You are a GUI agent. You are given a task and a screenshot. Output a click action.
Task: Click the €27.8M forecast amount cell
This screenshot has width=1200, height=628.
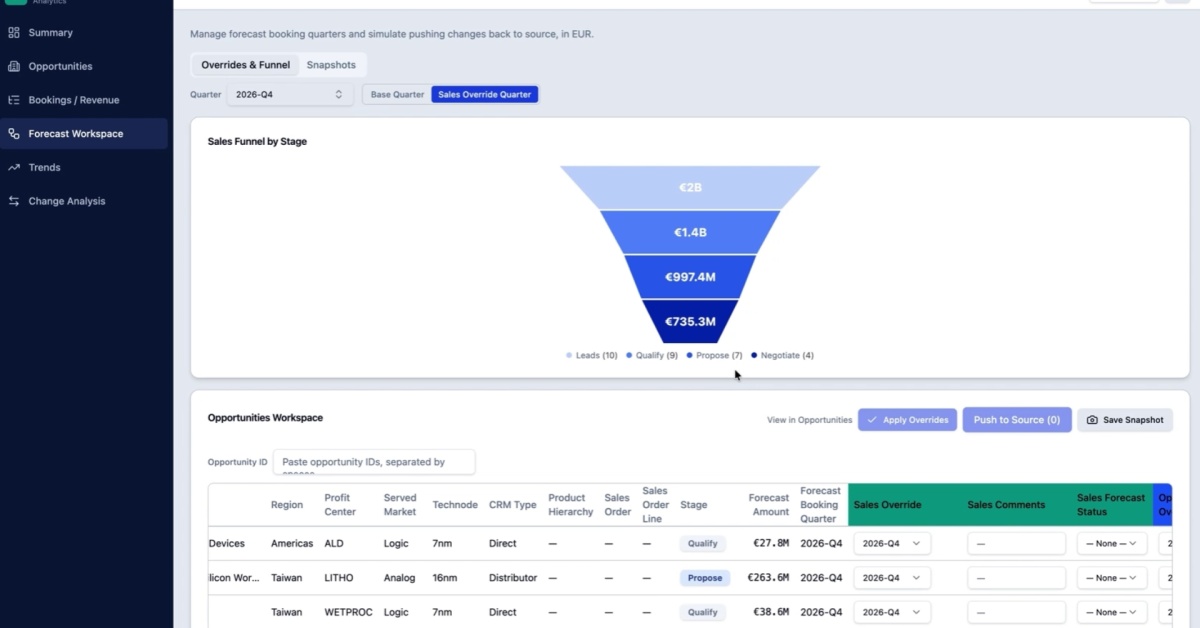(771, 544)
